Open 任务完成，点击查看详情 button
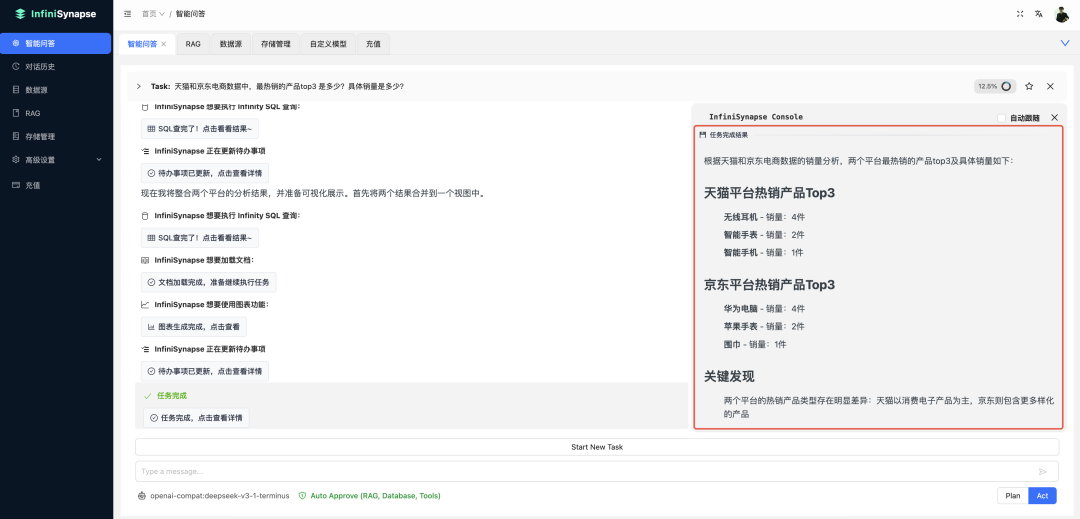 196,418
